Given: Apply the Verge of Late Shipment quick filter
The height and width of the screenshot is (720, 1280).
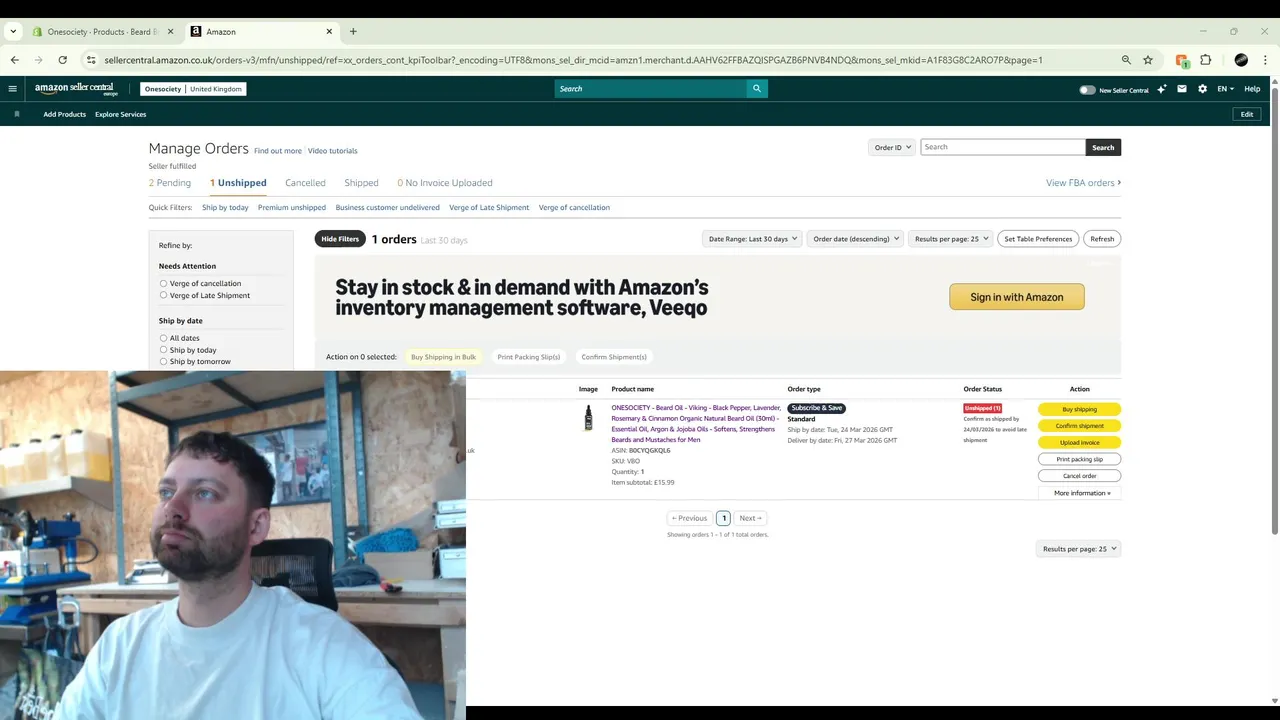Looking at the screenshot, I should click(489, 207).
